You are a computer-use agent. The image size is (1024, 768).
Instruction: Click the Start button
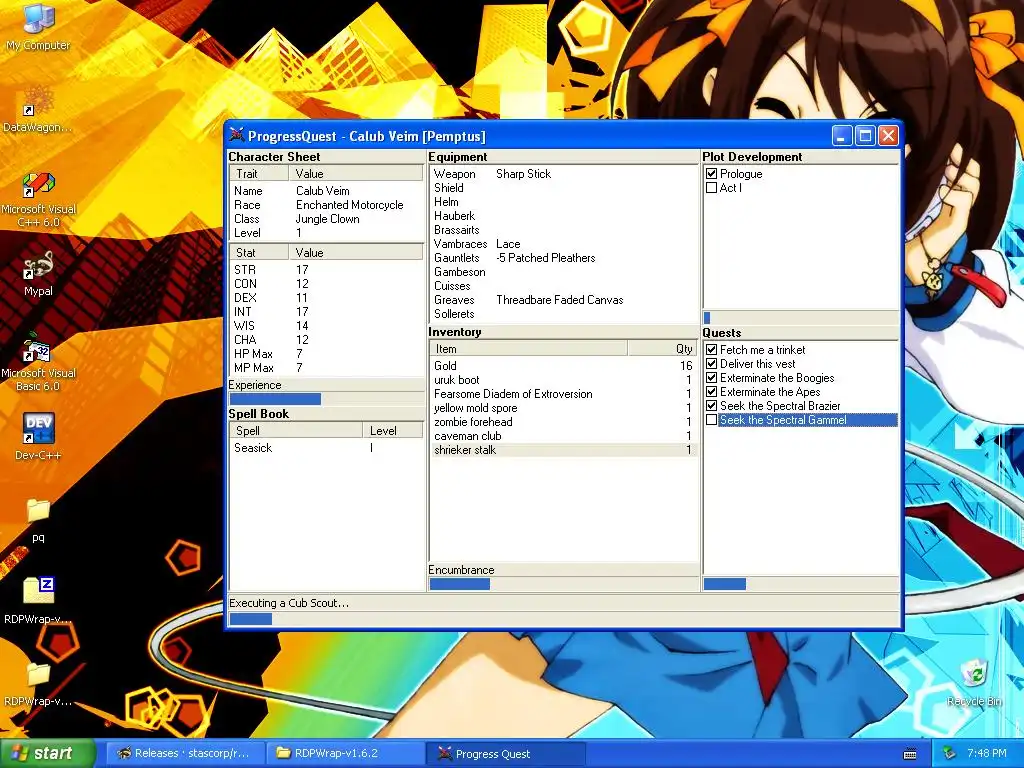click(47, 754)
